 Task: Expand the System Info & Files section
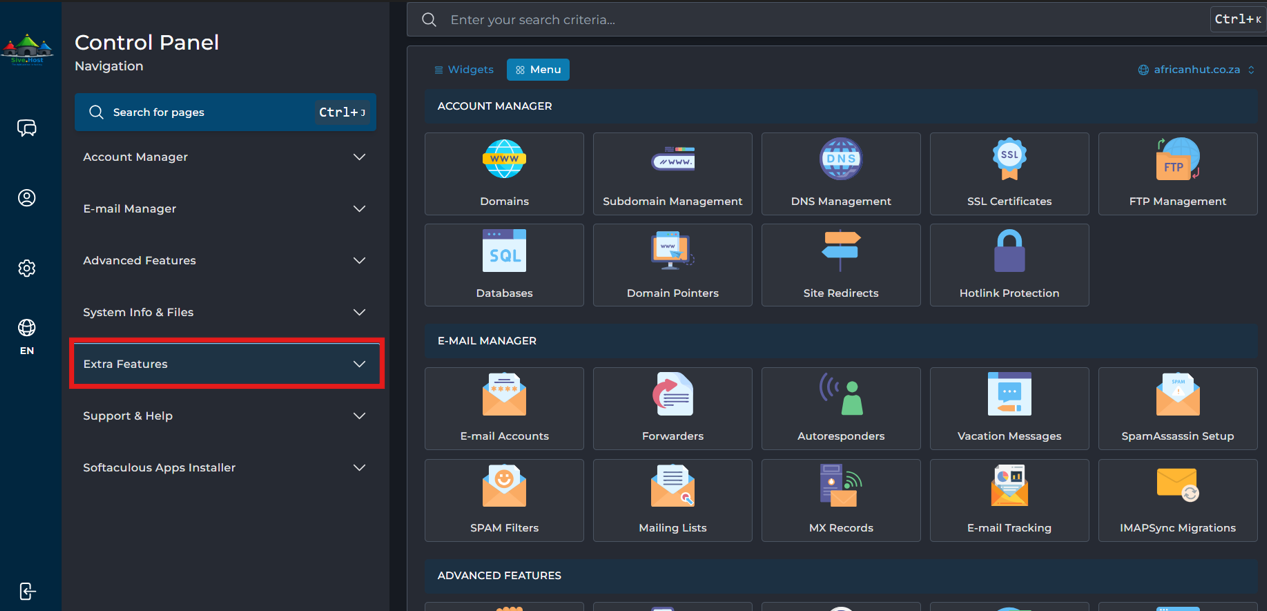point(225,312)
